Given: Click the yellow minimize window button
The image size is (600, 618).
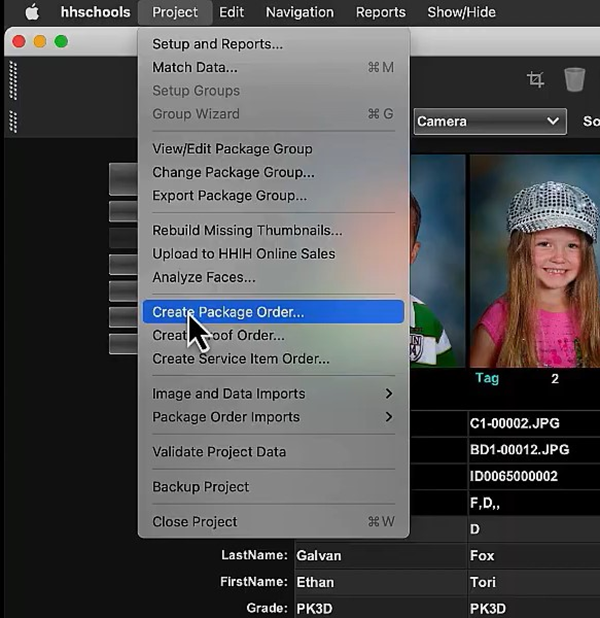Looking at the screenshot, I should (x=40, y=41).
